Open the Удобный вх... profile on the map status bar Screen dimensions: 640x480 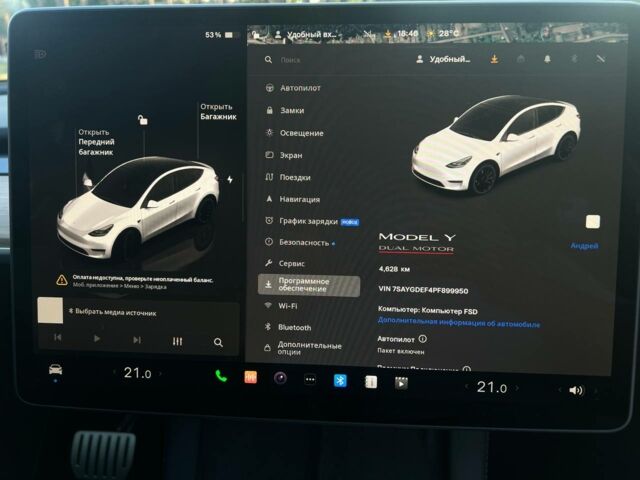306,35
